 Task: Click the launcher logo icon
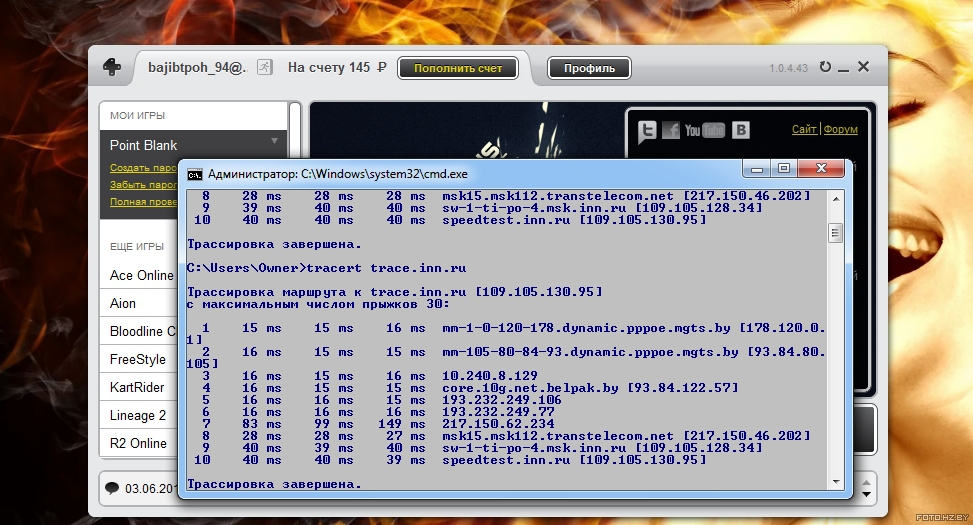coord(112,66)
